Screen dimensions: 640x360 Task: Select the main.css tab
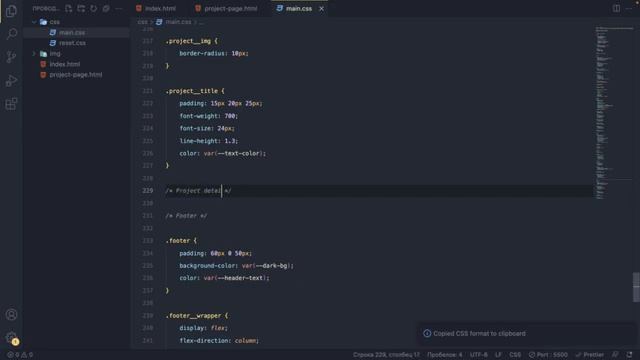pos(299,9)
